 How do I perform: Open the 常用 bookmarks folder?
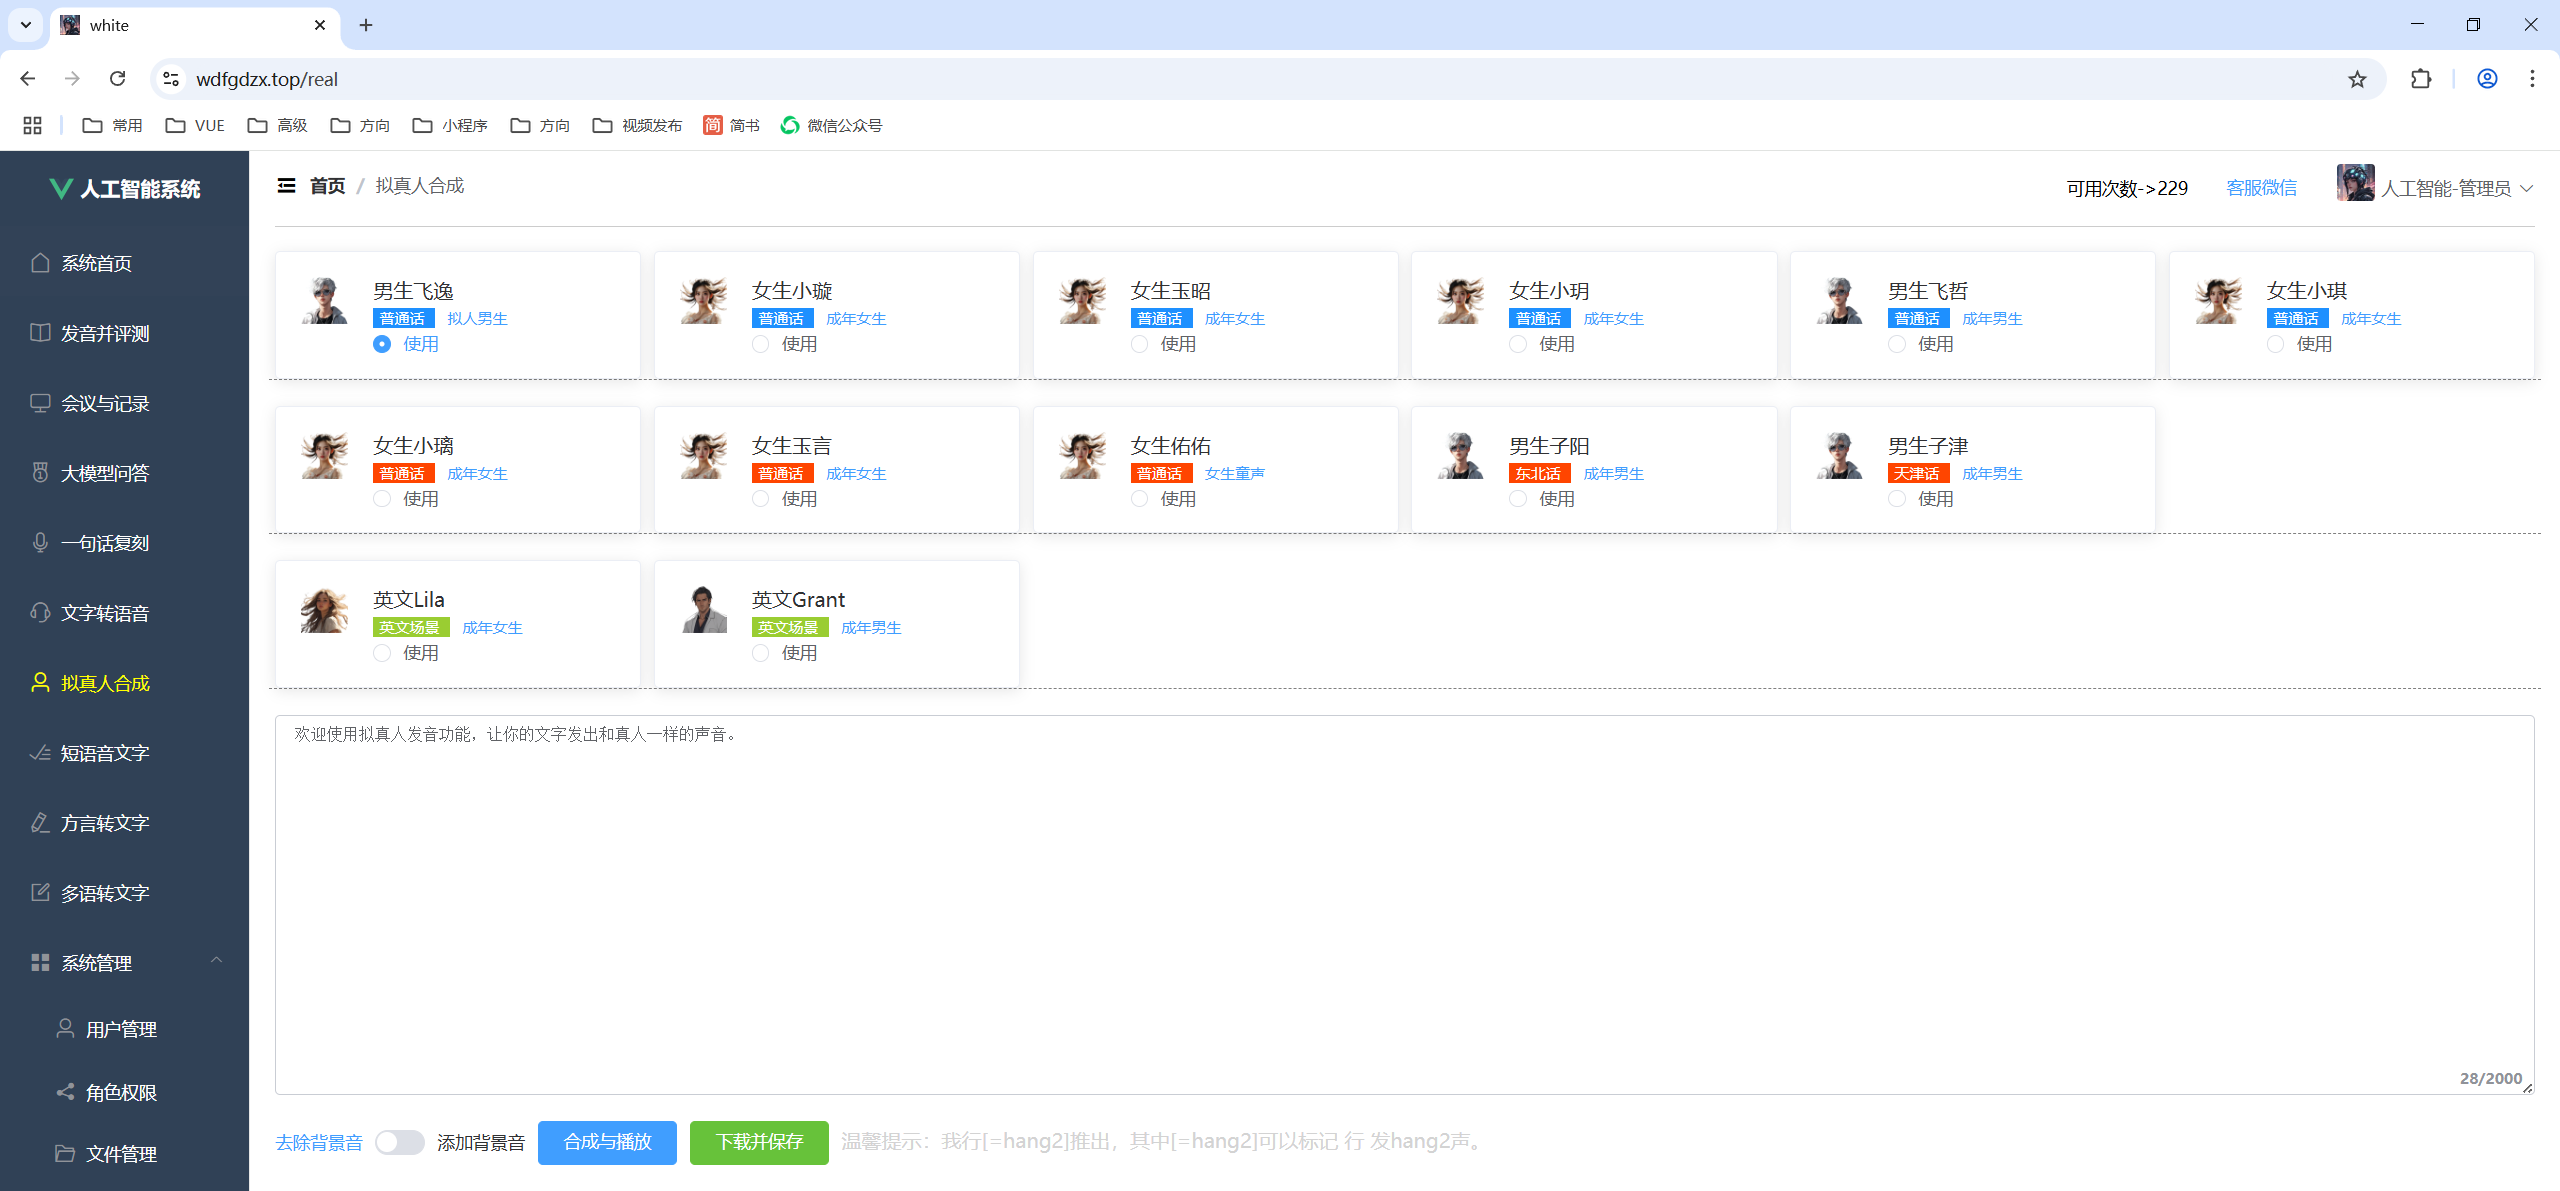112,125
